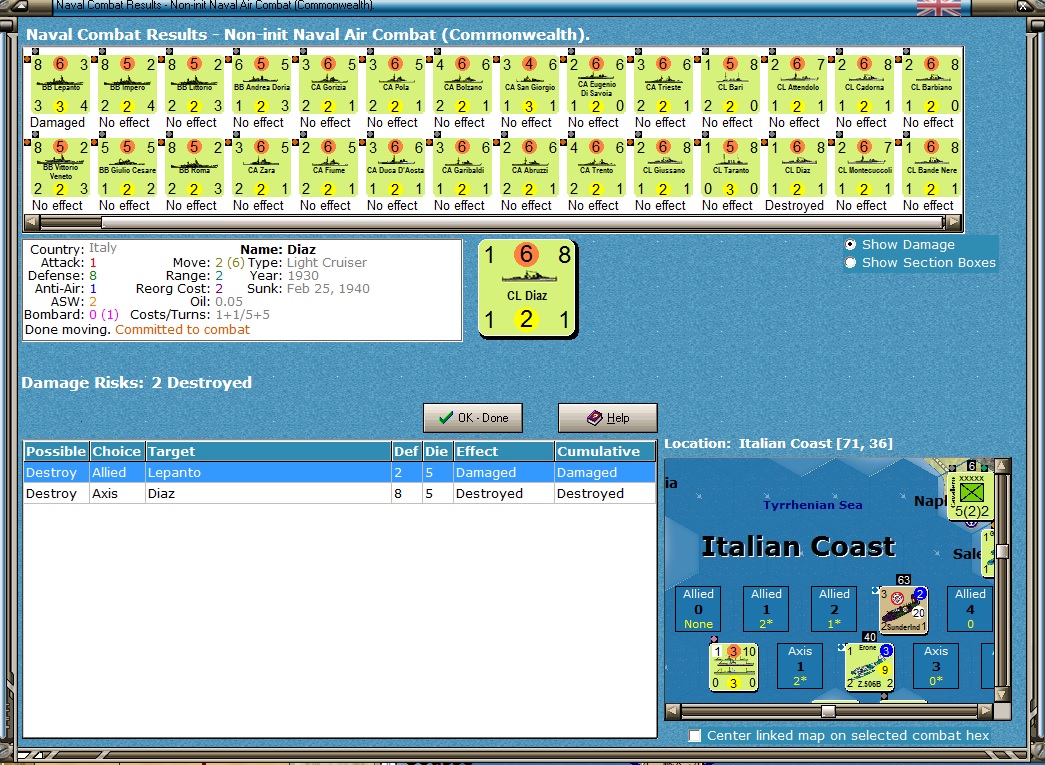Sort table by Die column header
This screenshot has height=765, width=1045.
coord(437,451)
